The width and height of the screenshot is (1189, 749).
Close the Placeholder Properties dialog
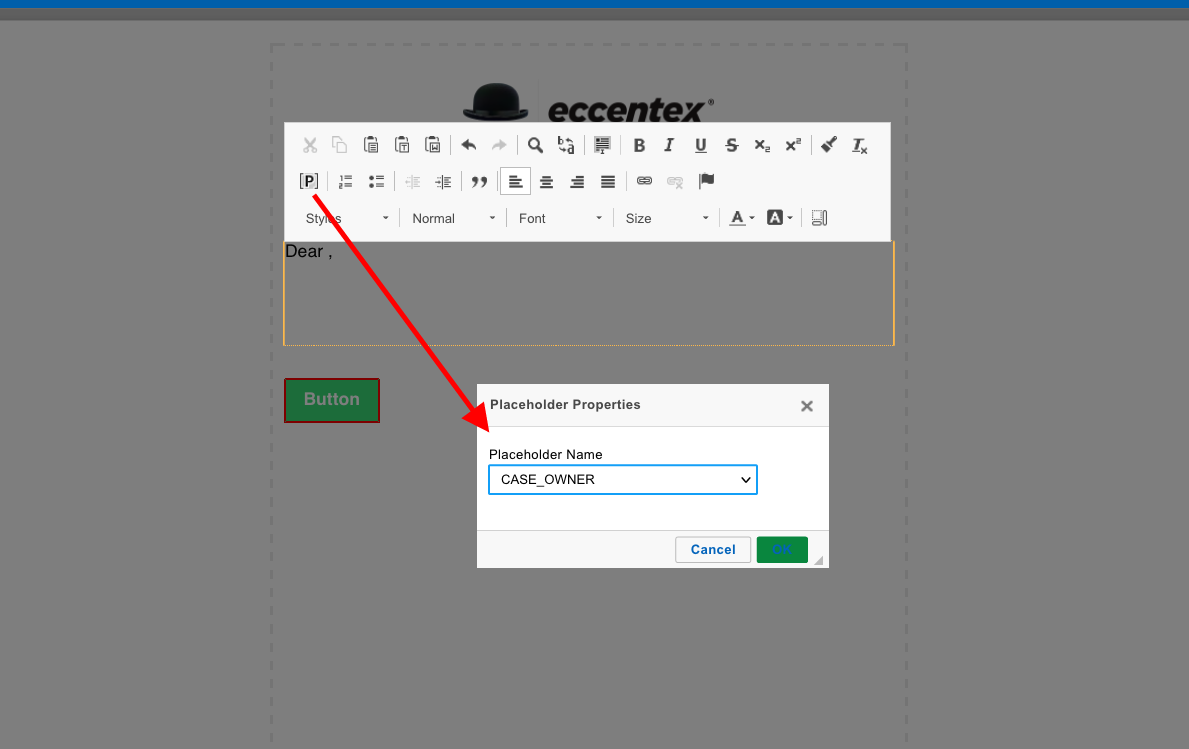click(x=807, y=406)
